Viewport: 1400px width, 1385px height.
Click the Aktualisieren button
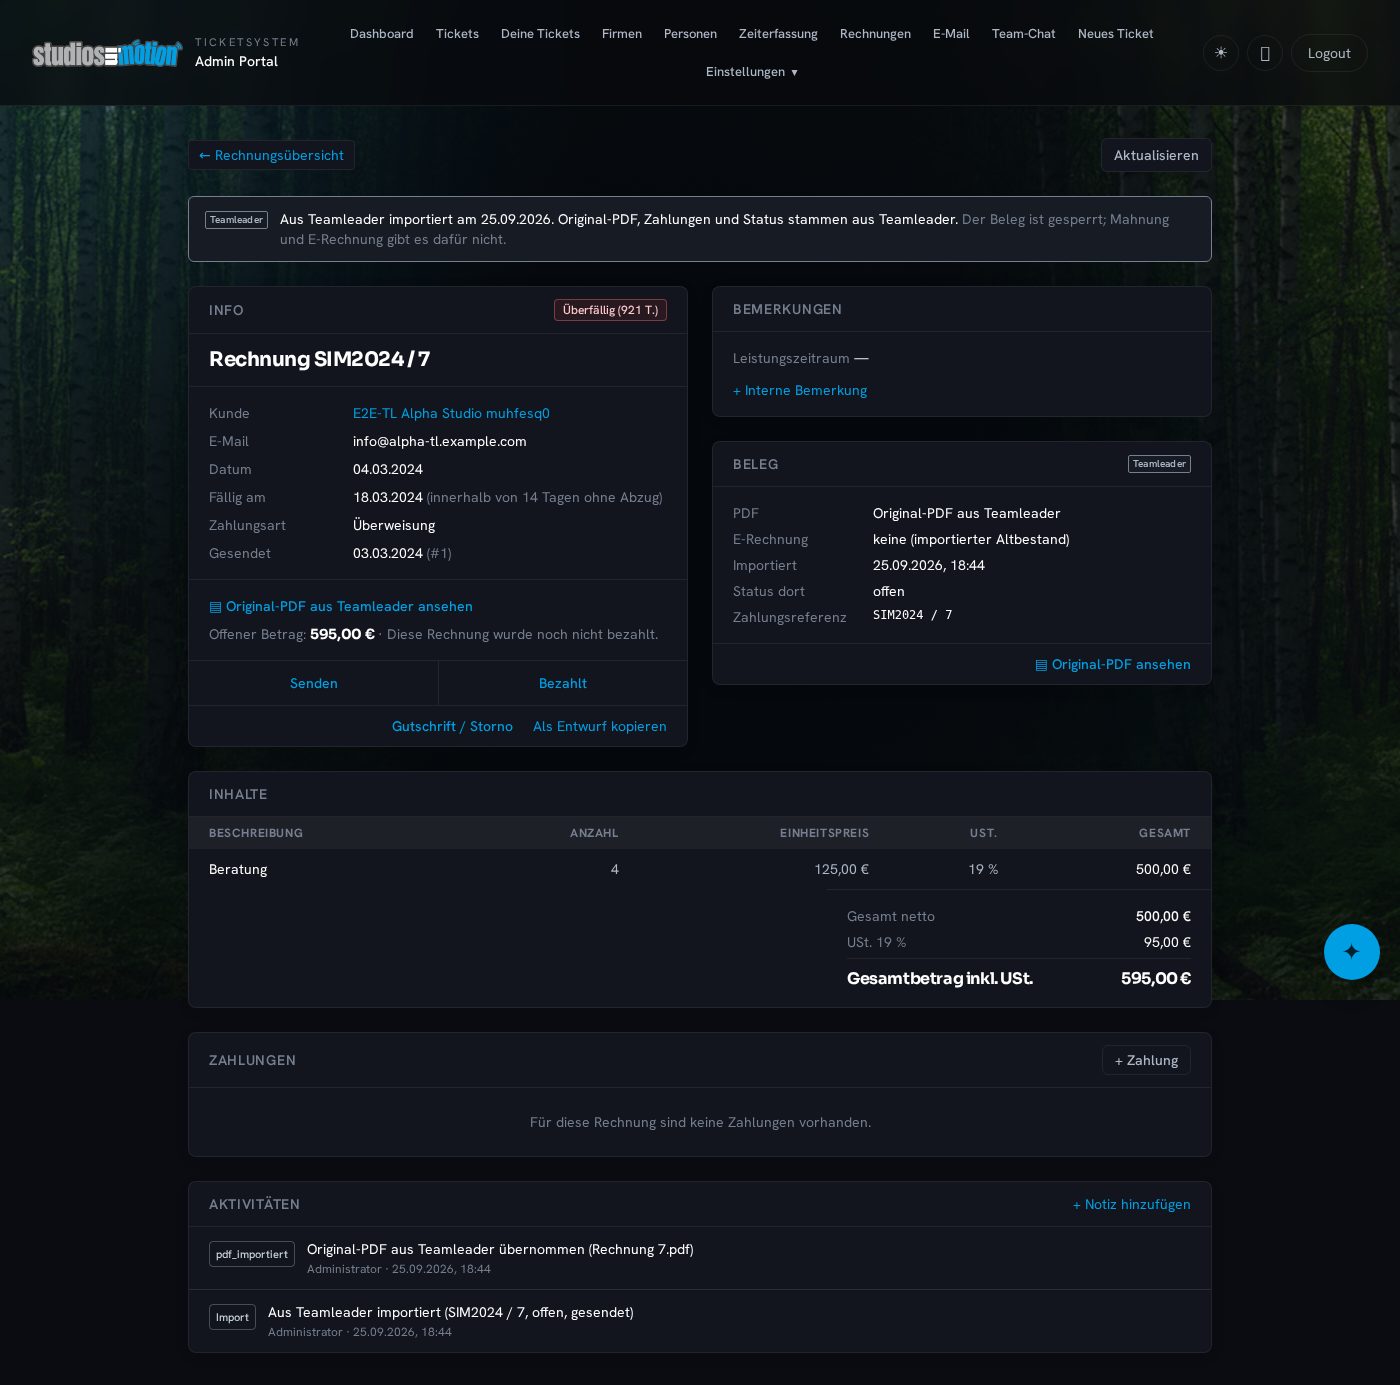[x=1156, y=155]
